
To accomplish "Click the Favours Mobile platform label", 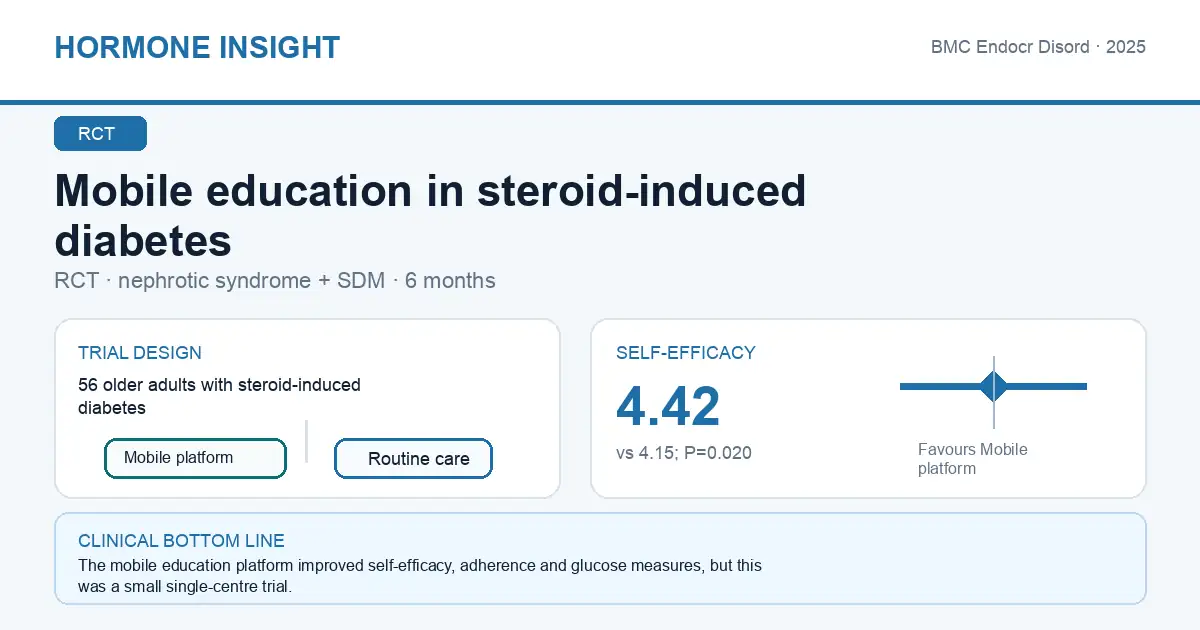I will 972,459.
